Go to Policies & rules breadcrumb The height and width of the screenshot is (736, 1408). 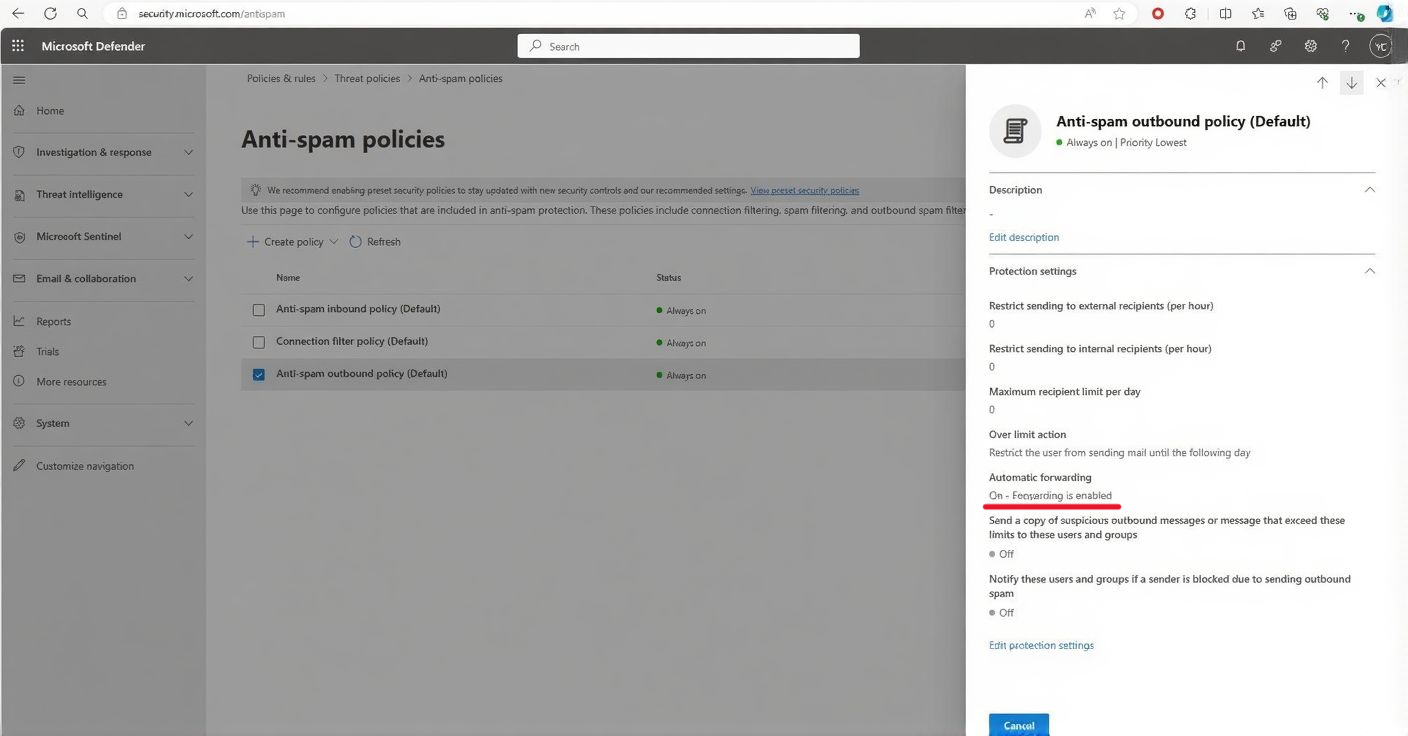tap(281, 79)
